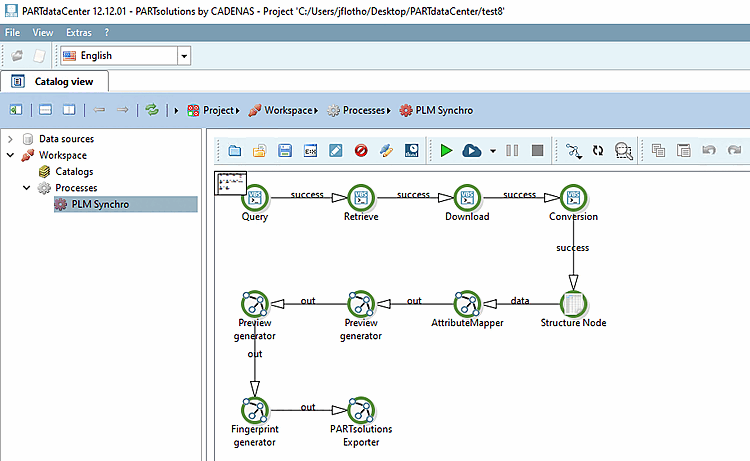Switch to vertical split layout icon
This screenshot has height=461, width=750.
[69, 110]
